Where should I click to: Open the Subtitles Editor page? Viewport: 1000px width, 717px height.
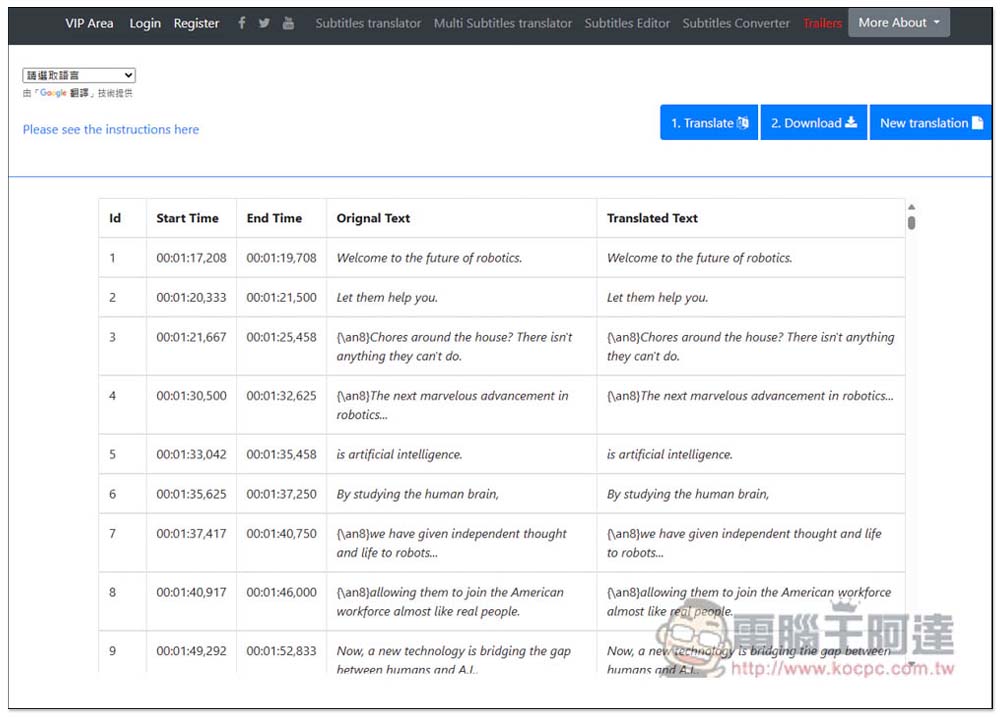[627, 24]
